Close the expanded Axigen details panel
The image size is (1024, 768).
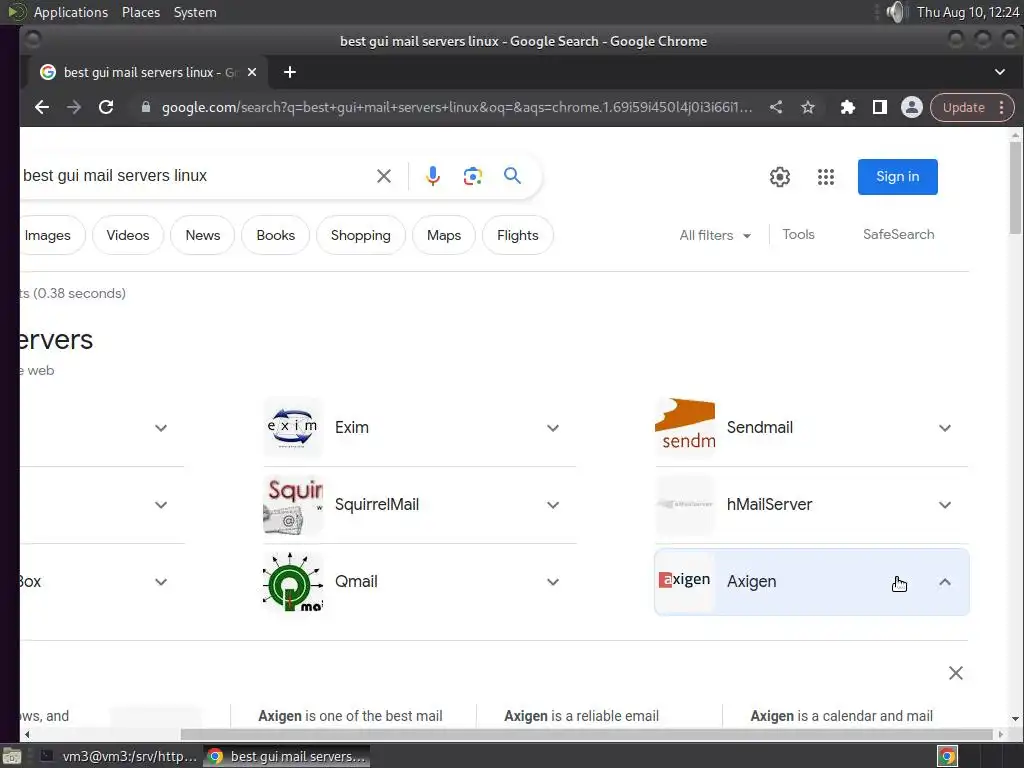tap(955, 673)
